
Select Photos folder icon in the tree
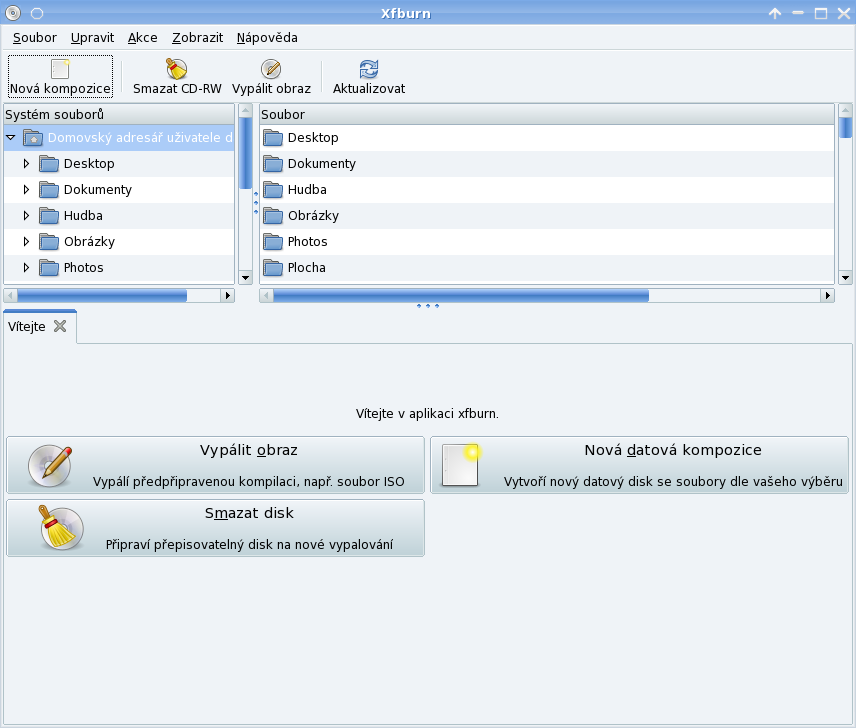point(49,267)
